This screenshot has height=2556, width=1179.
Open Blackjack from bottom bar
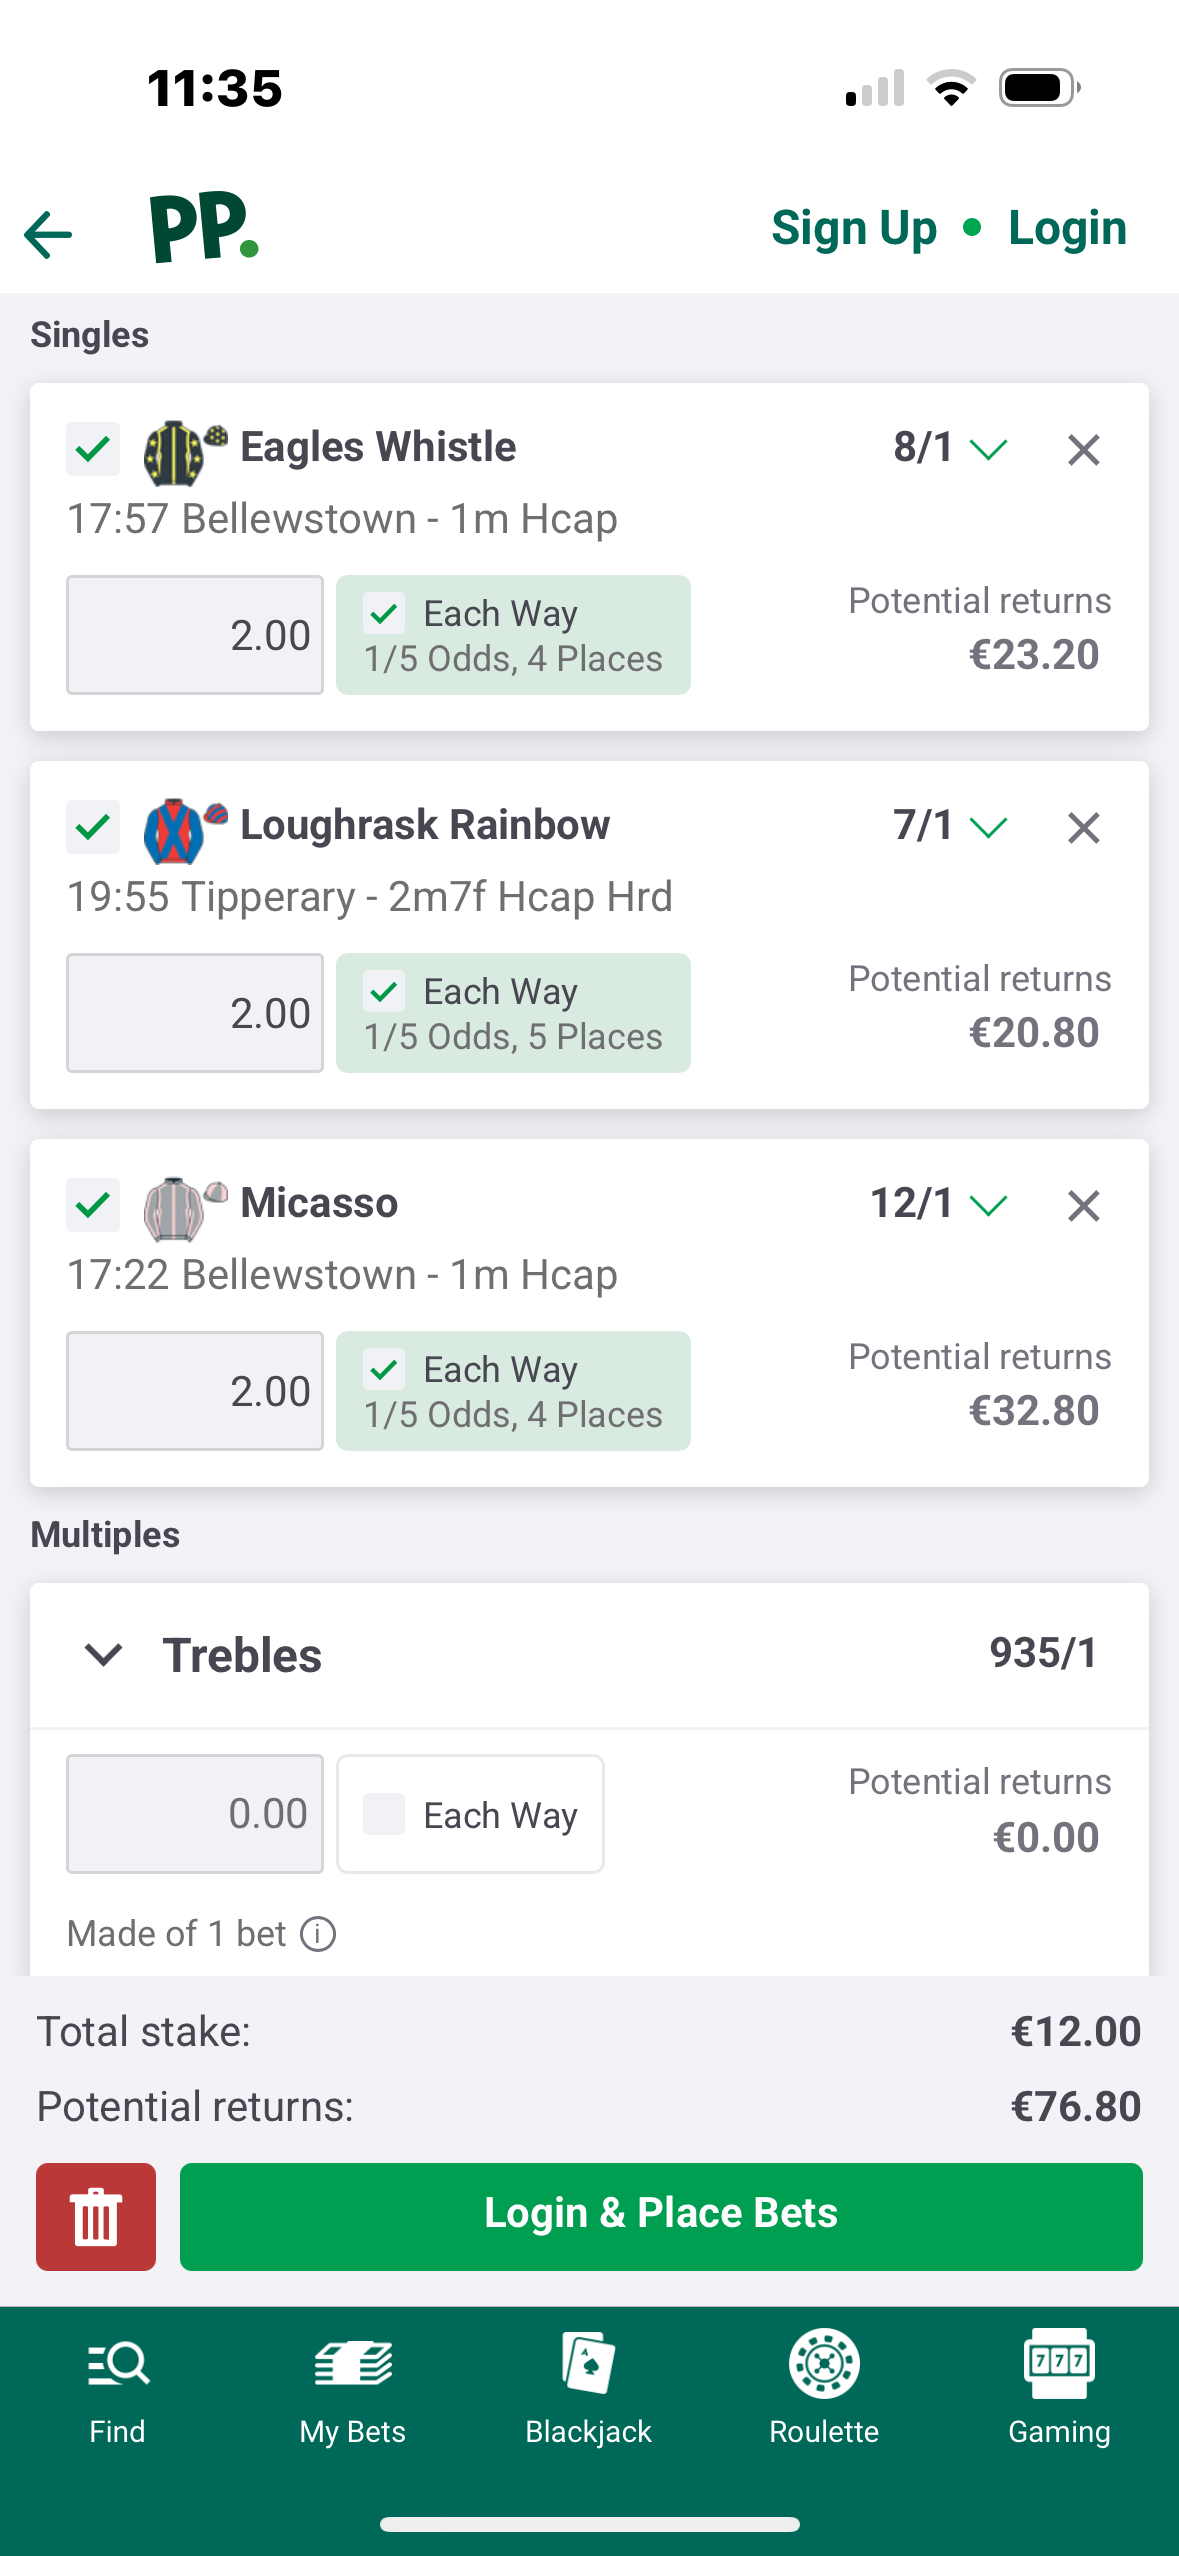589,2390
